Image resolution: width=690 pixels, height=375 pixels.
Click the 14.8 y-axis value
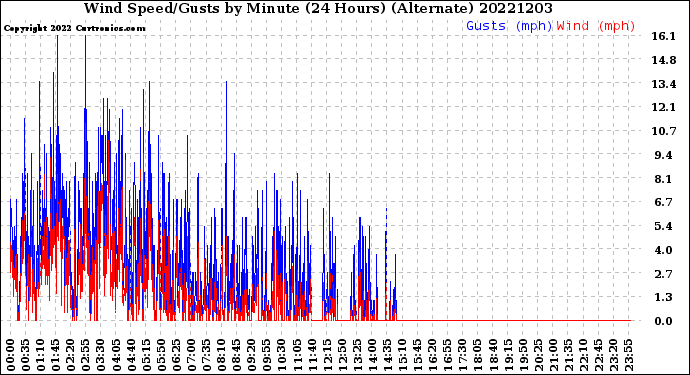tap(664, 60)
